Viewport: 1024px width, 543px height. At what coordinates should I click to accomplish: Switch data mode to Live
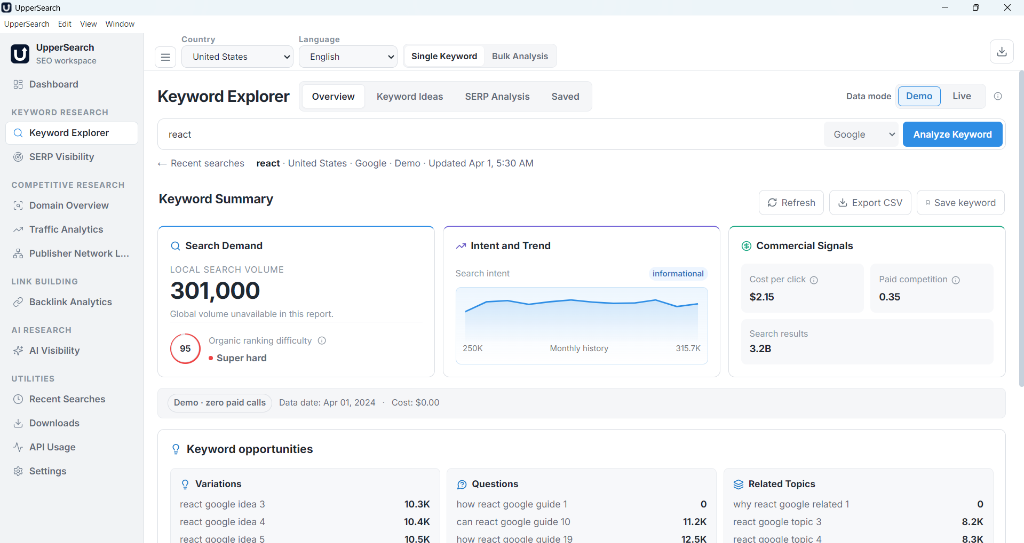(961, 96)
